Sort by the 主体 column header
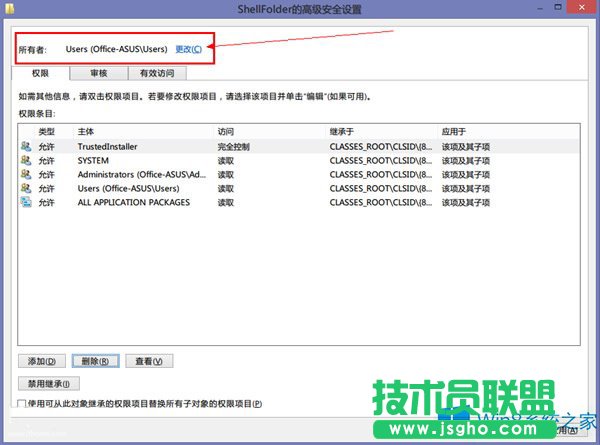 tap(86, 131)
